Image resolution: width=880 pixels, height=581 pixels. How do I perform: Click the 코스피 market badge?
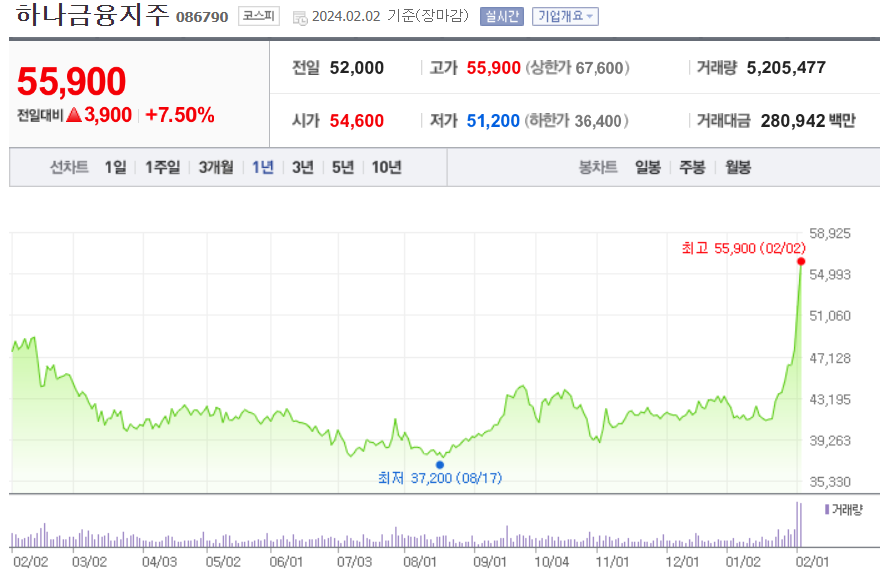[259, 16]
